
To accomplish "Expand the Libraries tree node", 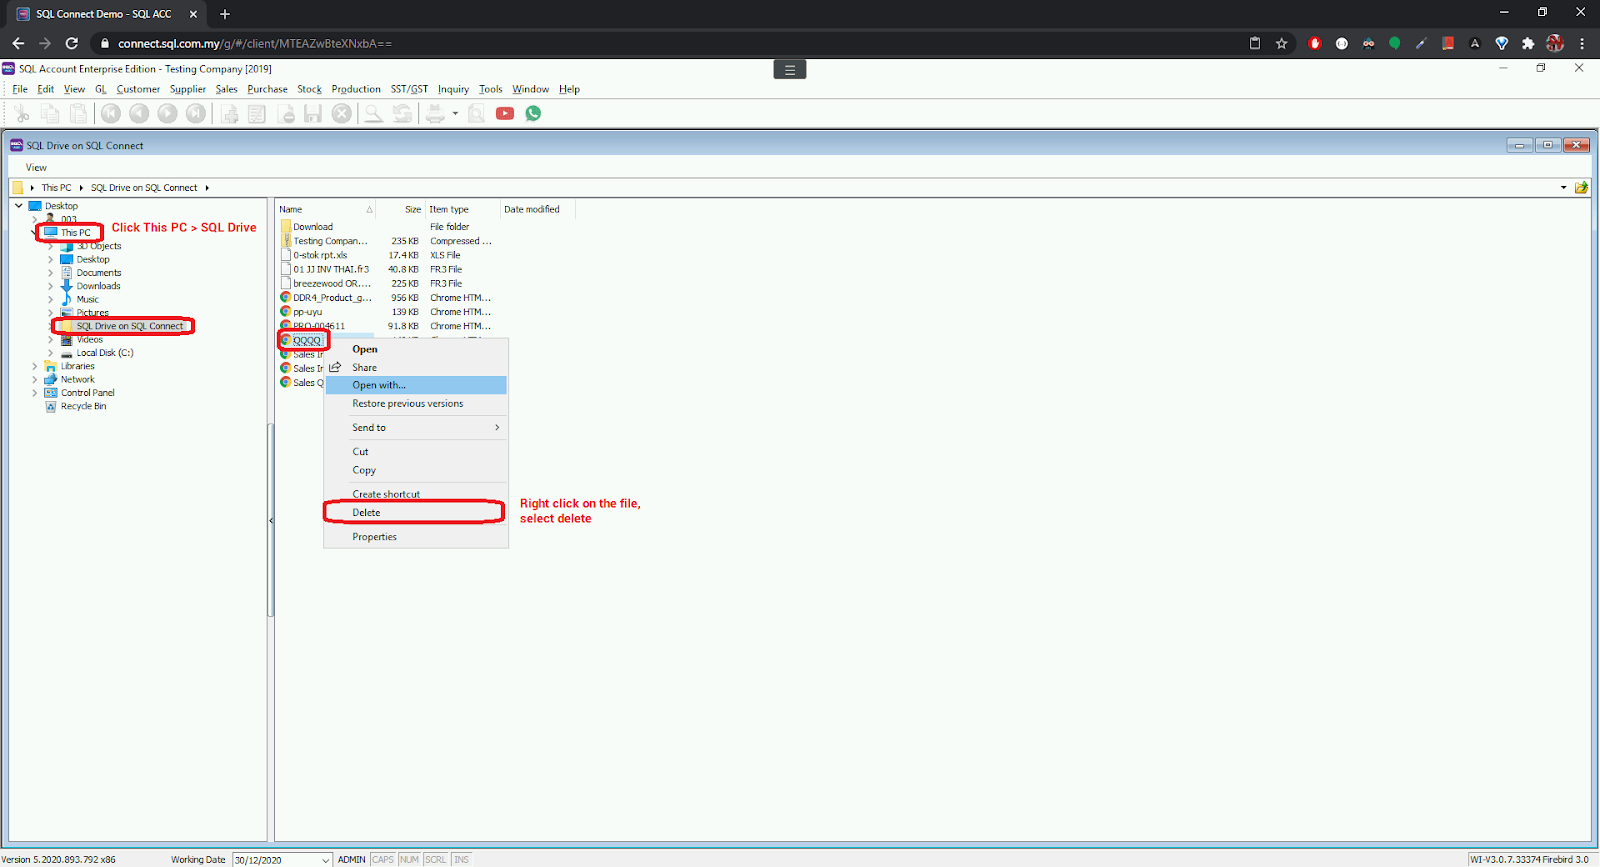I will 35,367.
